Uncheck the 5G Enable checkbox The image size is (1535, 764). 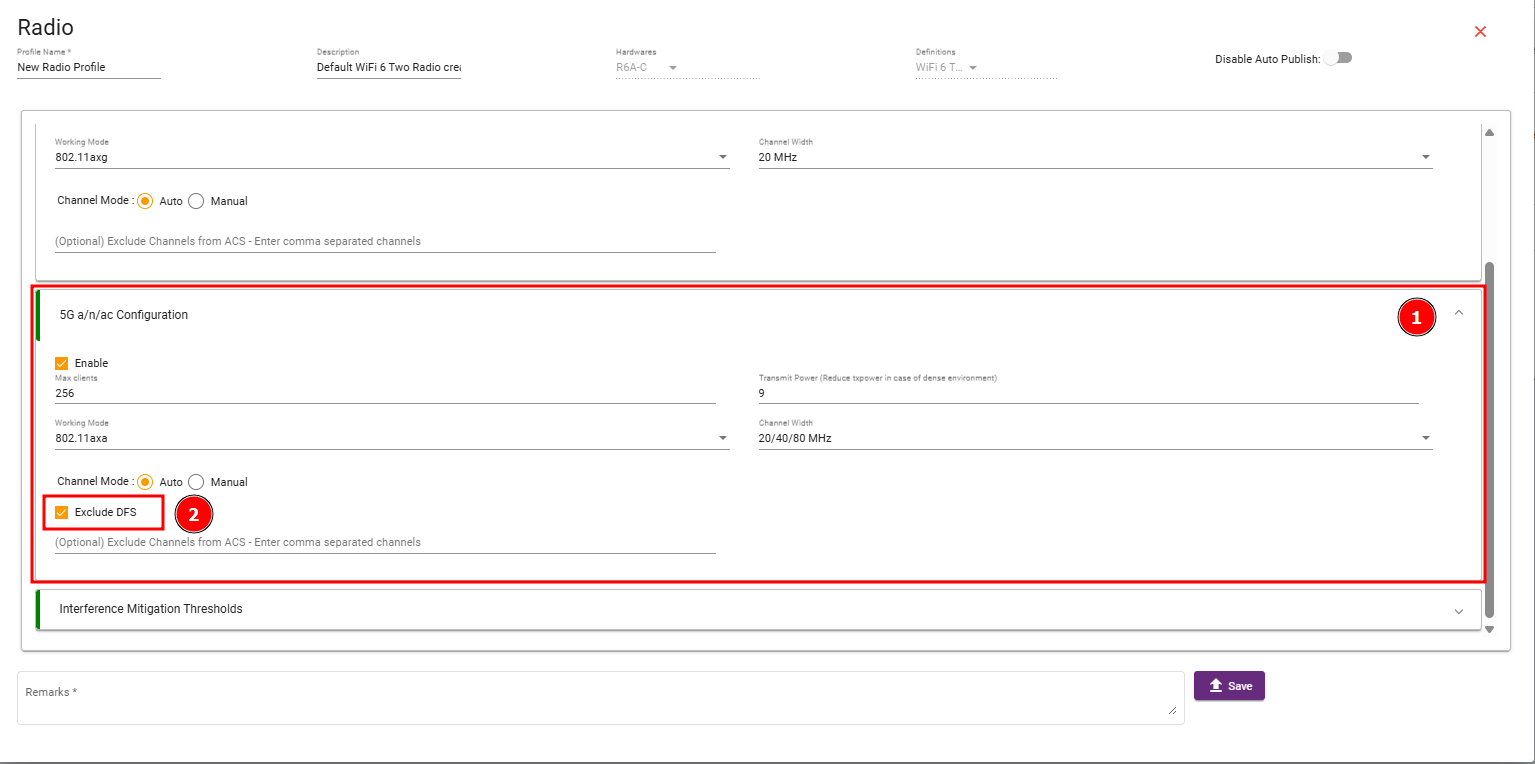point(62,363)
